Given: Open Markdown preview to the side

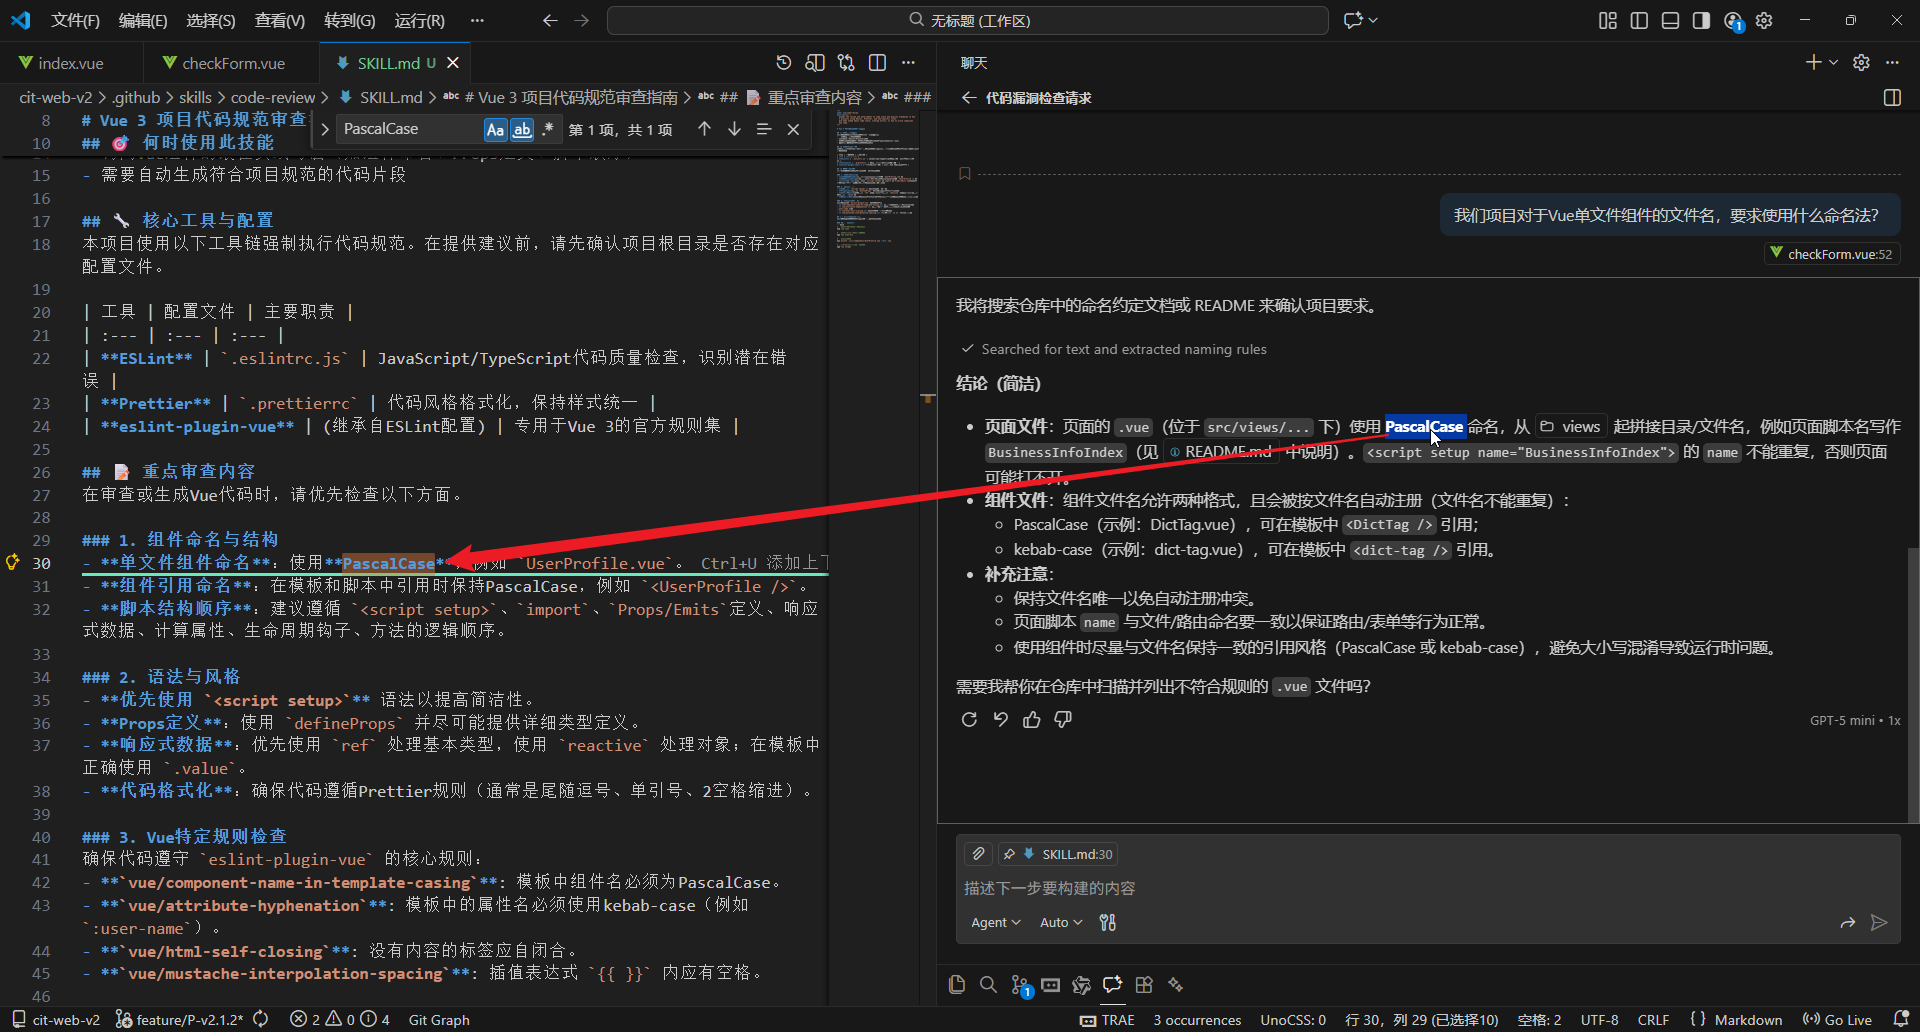Looking at the screenshot, I should [815, 62].
